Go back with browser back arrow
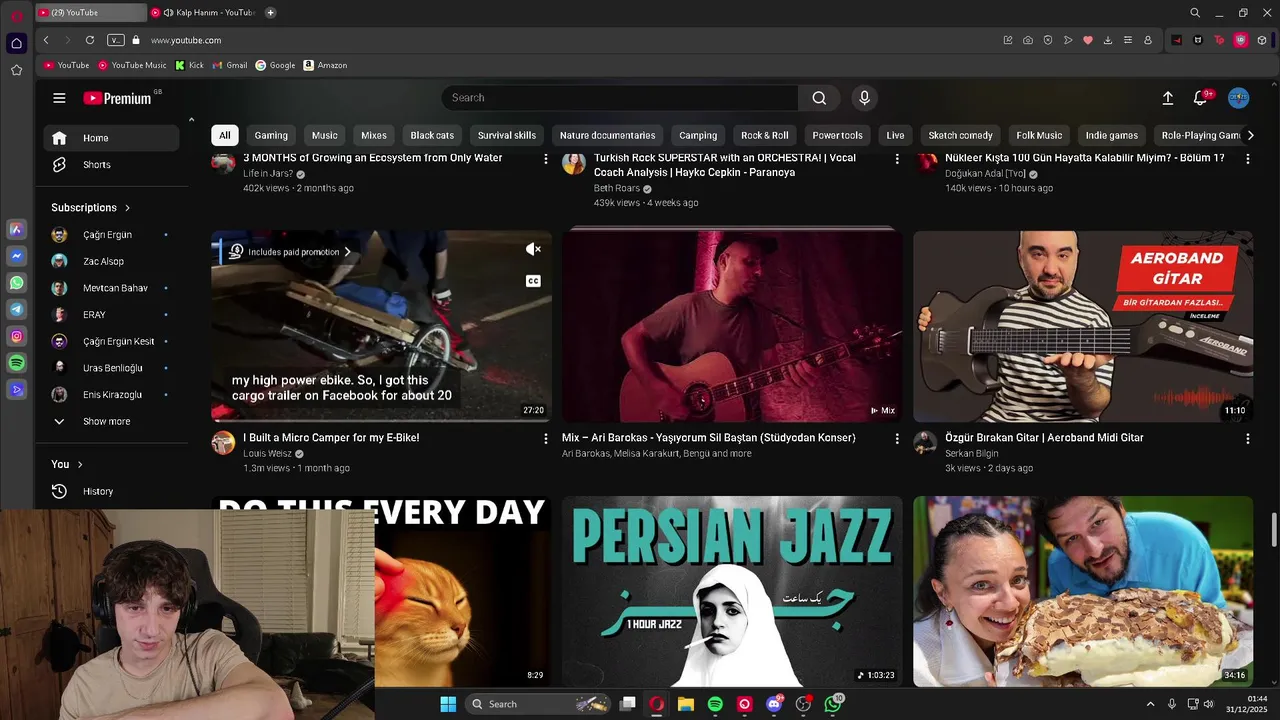Screen dimensions: 1280x720 (46, 40)
